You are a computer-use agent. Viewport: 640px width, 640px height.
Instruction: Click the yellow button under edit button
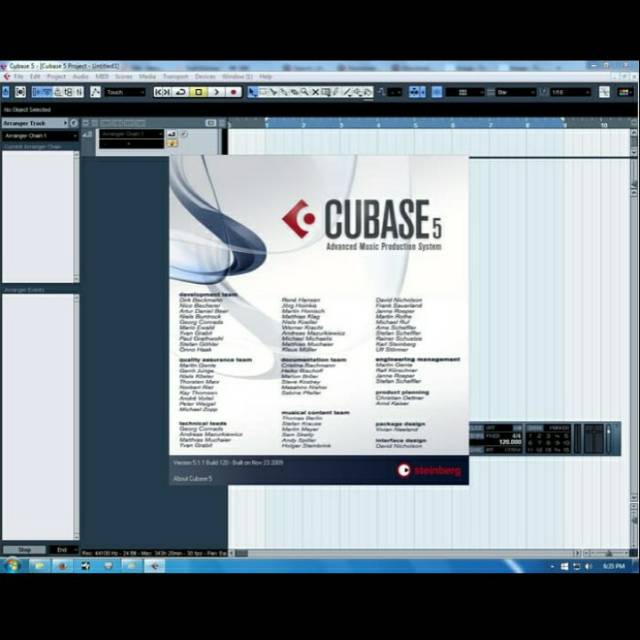tap(172, 143)
